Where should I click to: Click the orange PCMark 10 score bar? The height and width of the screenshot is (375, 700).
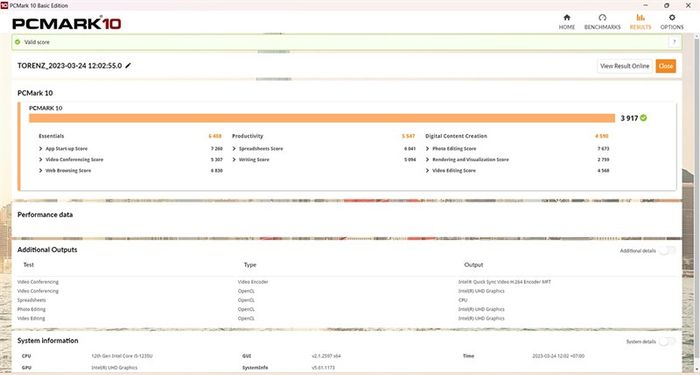coord(322,118)
